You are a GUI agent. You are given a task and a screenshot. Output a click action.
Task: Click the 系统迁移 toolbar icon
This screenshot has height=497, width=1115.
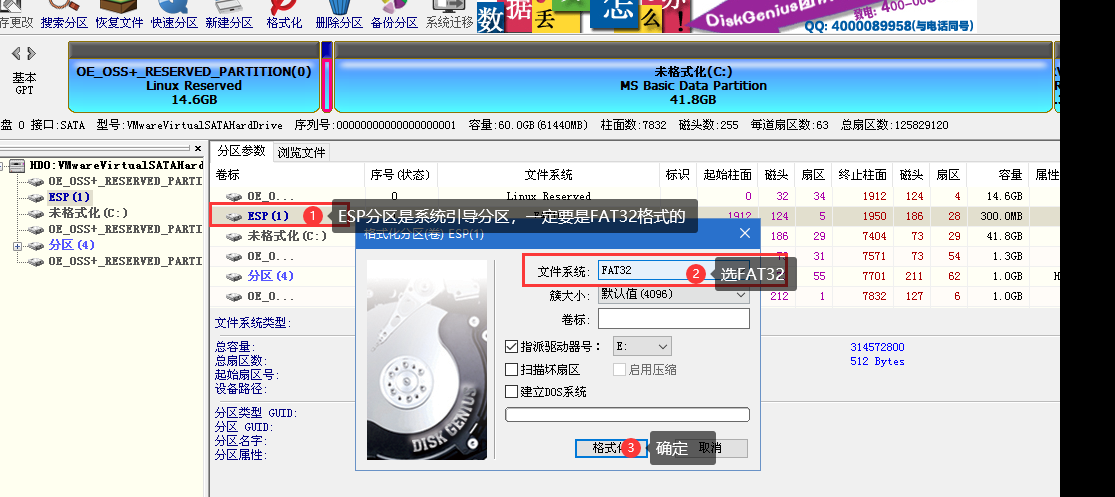click(x=449, y=16)
